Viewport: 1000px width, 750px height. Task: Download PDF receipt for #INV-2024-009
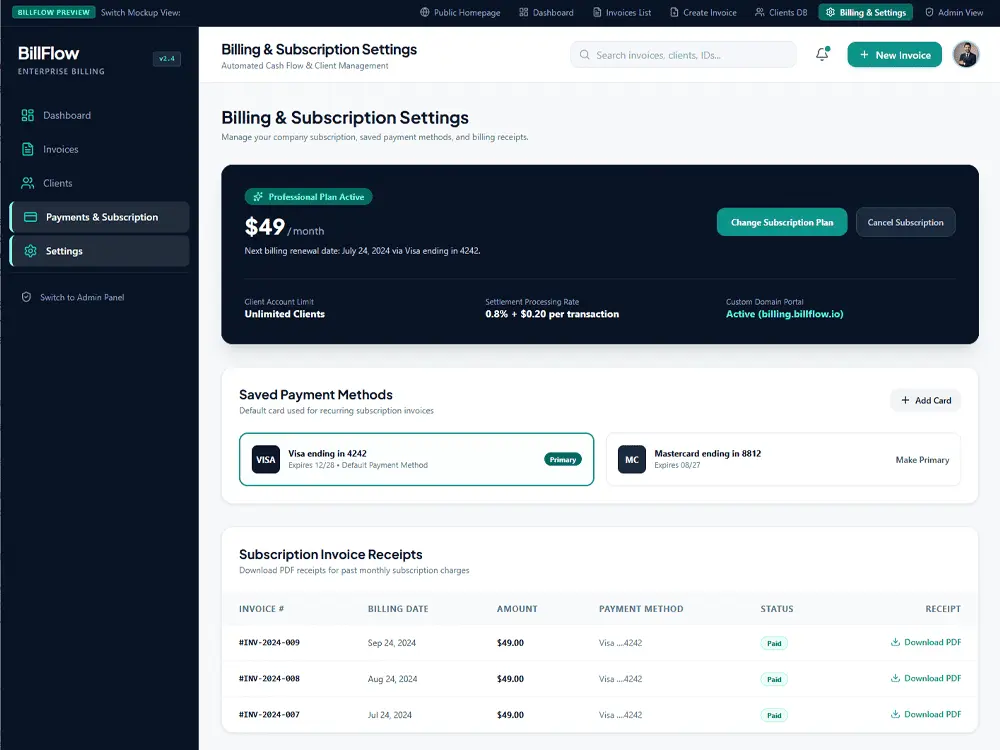click(925, 642)
